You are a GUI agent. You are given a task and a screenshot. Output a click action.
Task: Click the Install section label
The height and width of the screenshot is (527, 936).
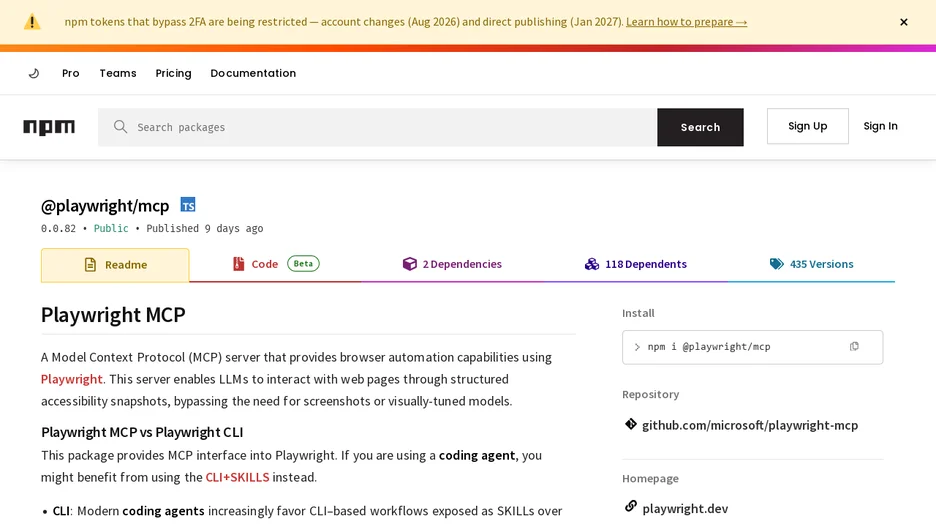pyautogui.click(x=638, y=313)
